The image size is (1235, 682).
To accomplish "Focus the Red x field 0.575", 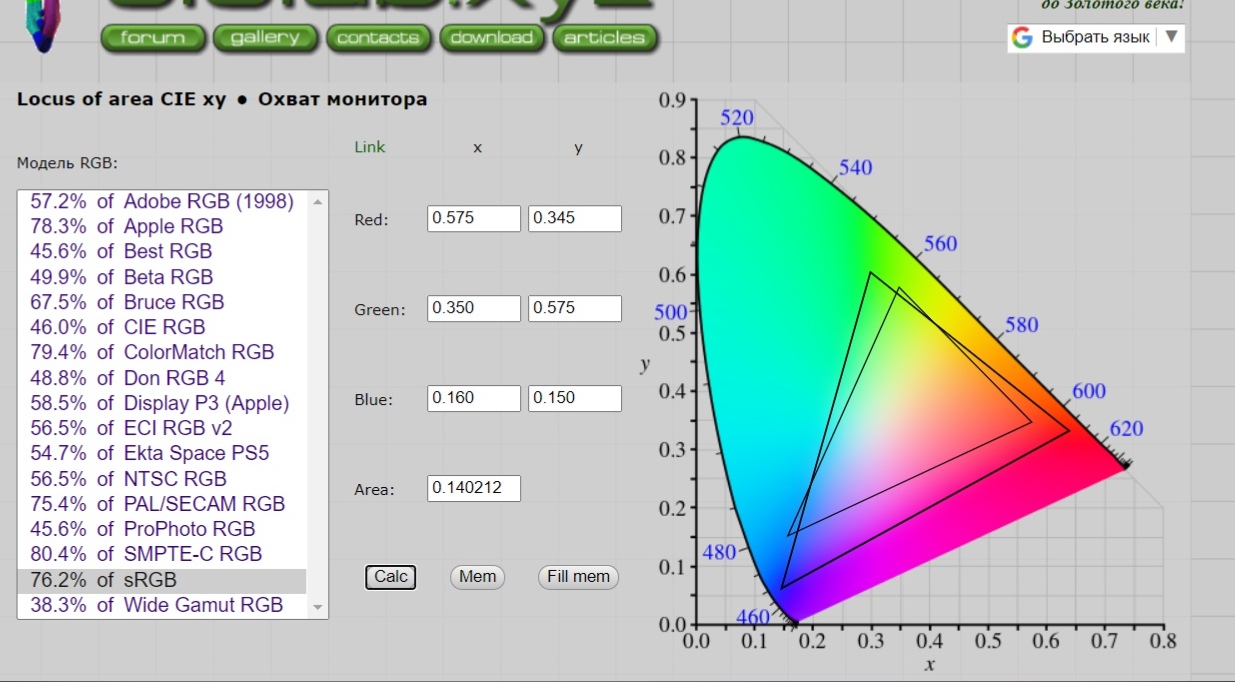I will (474, 219).
